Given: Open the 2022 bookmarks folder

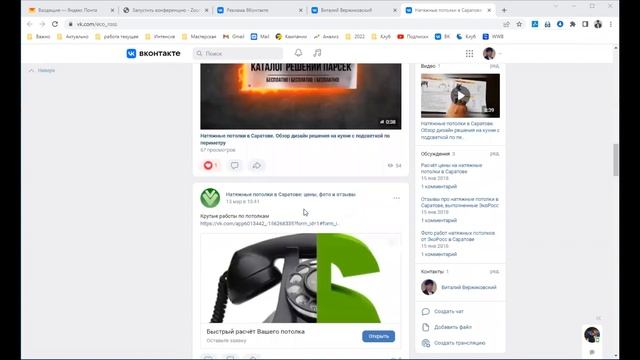Looking at the screenshot, I should 355,37.
